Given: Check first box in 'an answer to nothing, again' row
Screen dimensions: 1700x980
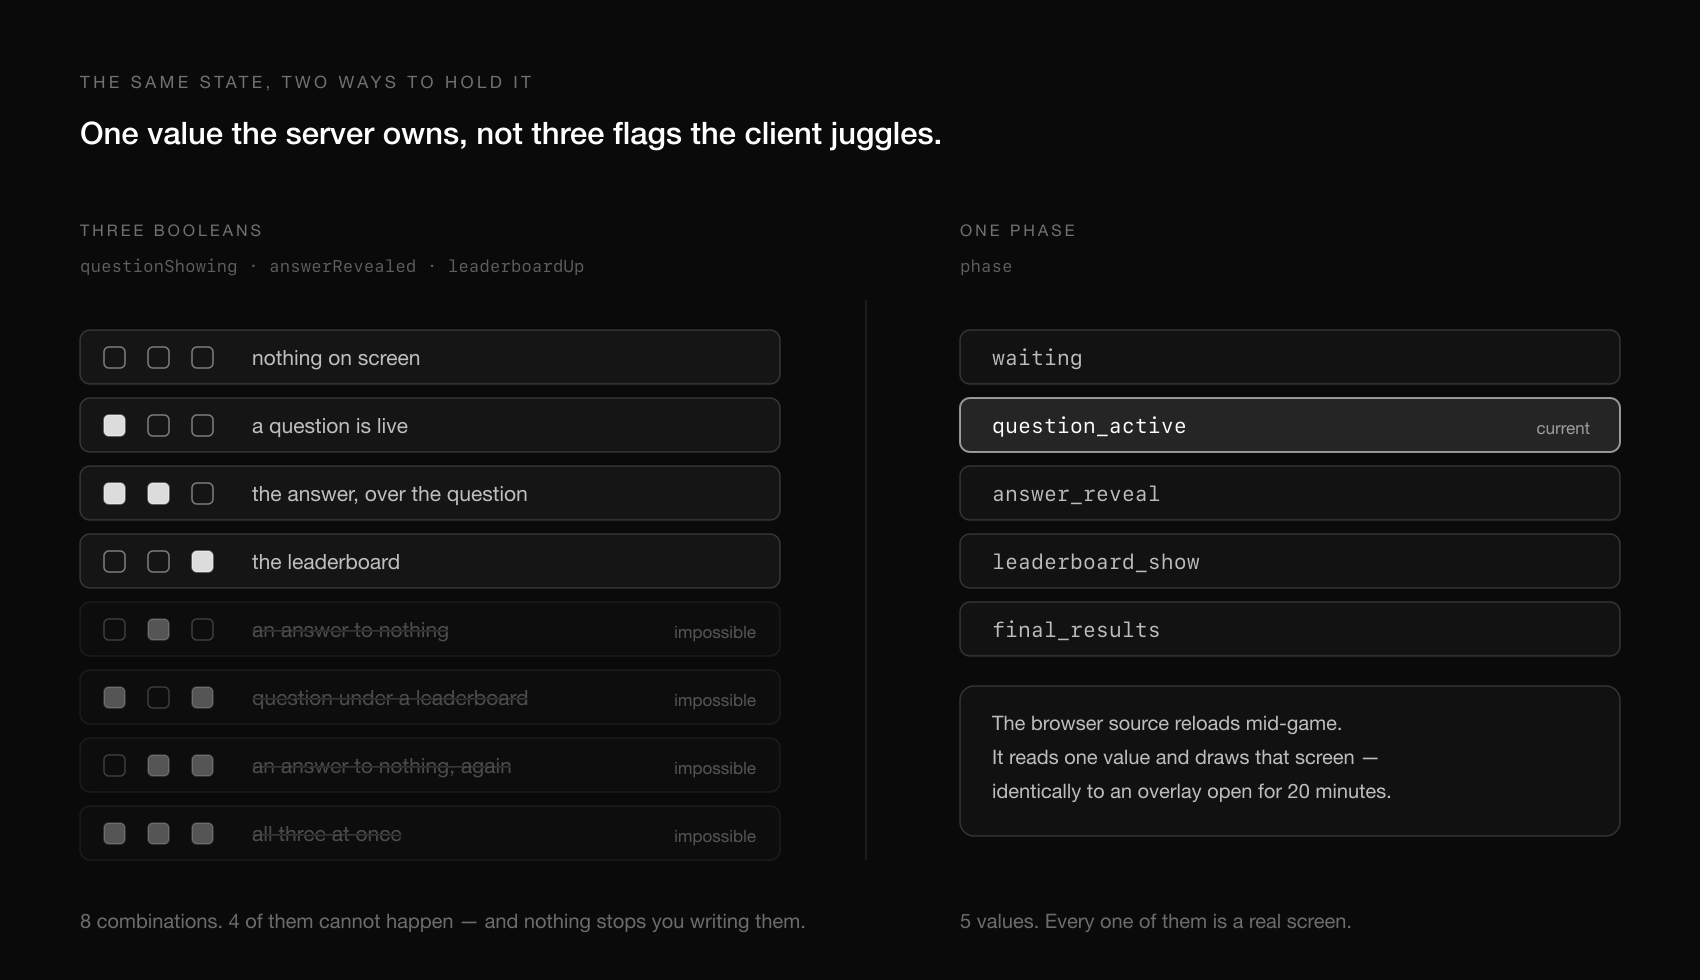Looking at the screenshot, I should tap(115, 766).
